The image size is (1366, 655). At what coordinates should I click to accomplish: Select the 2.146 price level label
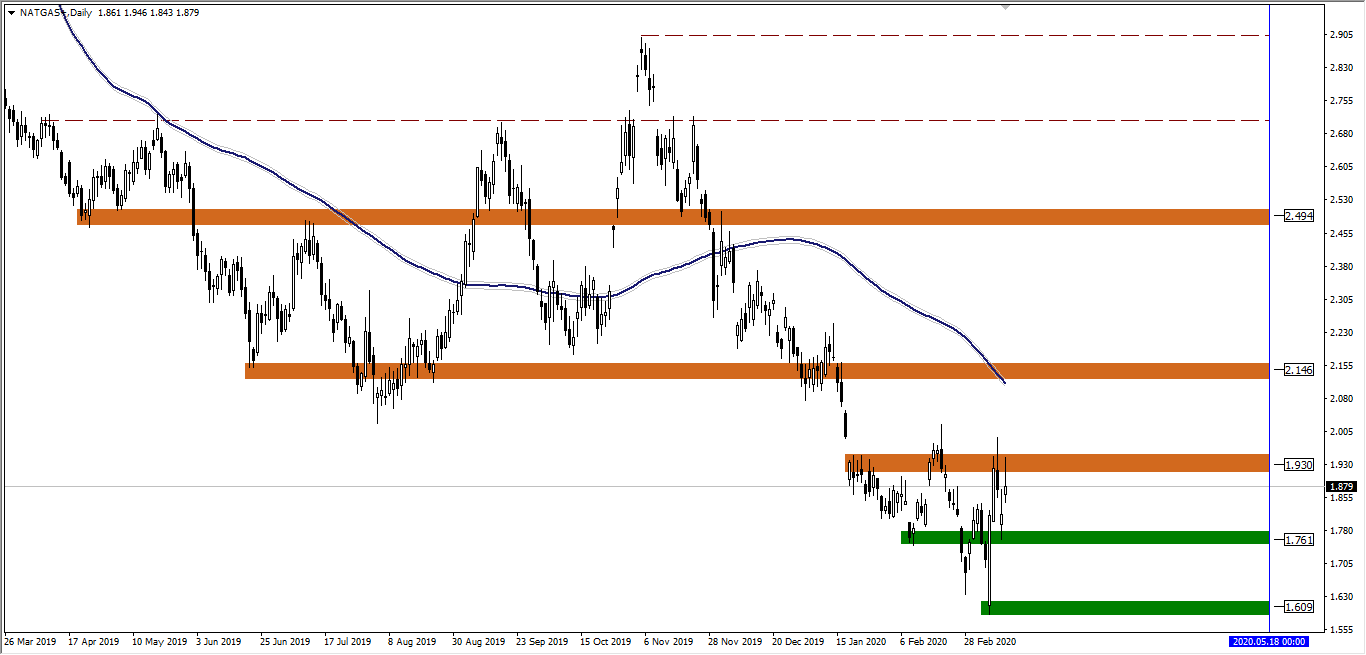[1297, 370]
